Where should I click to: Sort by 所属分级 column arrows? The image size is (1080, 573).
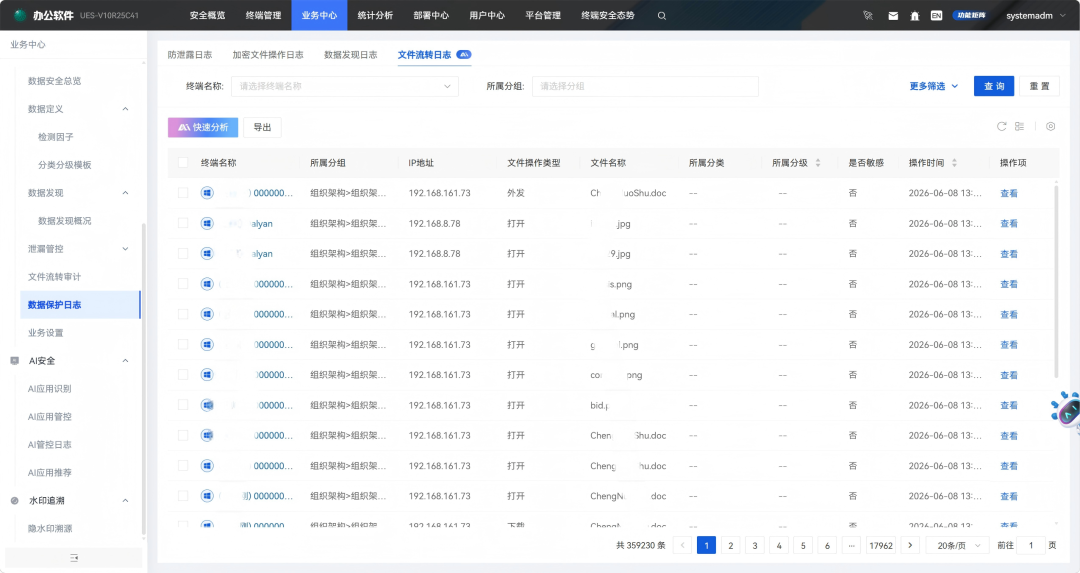click(x=818, y=163)
